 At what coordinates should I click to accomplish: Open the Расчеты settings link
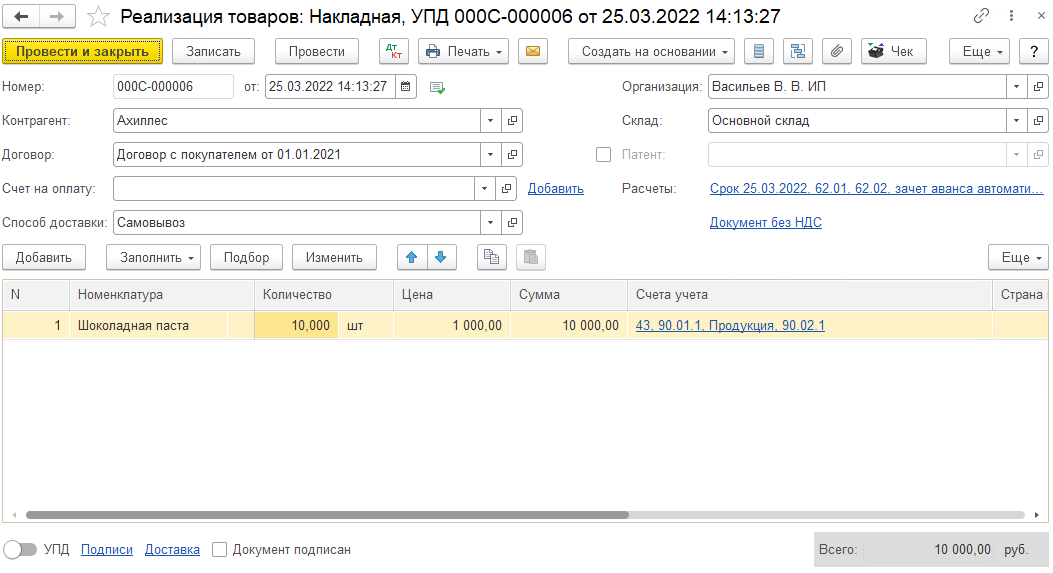(x=876, y=189)
